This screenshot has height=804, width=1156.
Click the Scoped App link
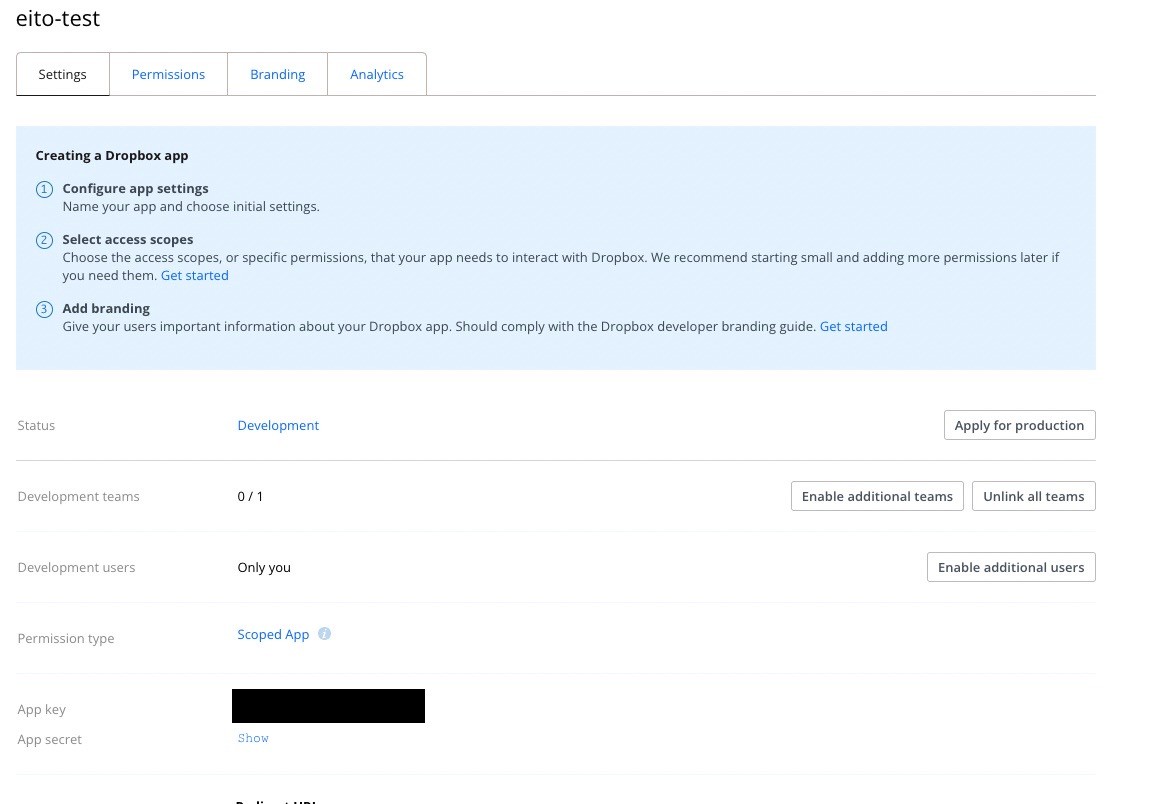tap(273, 635)
